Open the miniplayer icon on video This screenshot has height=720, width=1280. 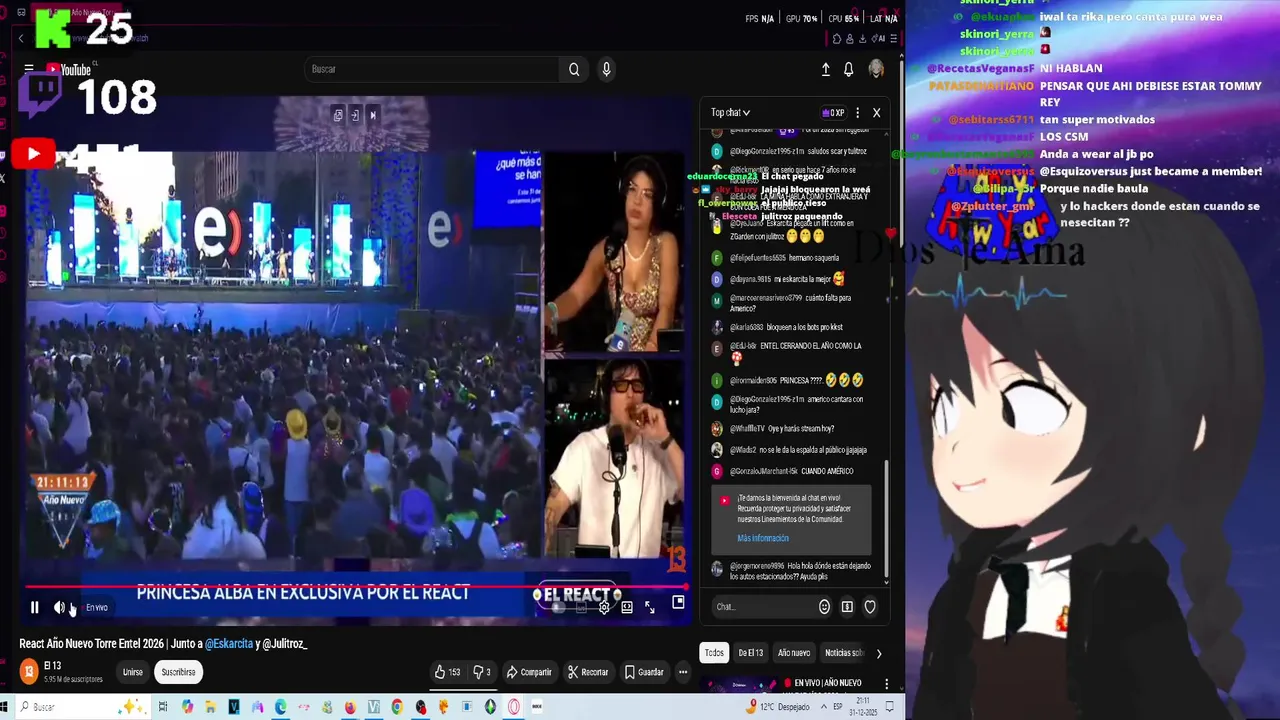coord(678,602)
